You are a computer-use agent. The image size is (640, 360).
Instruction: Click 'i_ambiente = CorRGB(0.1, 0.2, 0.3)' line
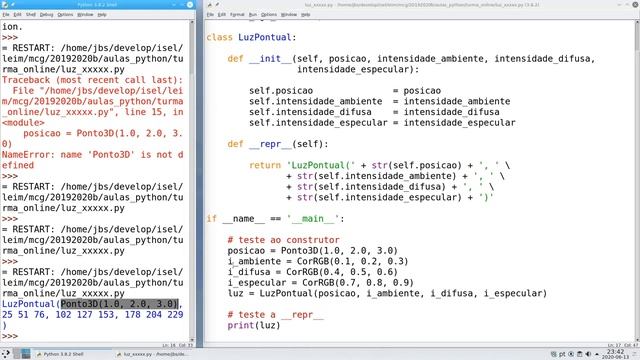coord(318,261)
